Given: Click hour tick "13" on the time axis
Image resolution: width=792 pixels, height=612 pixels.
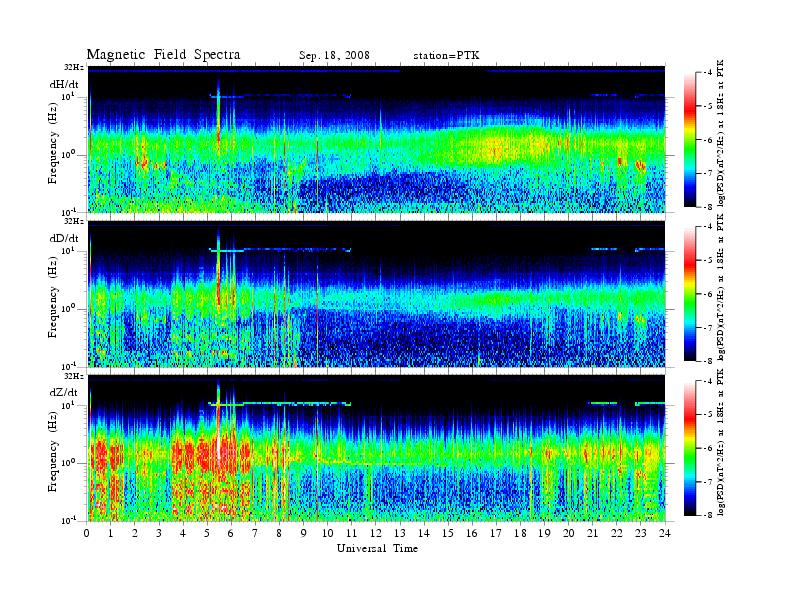Looking at the screenshot, I should pos(400,533).
